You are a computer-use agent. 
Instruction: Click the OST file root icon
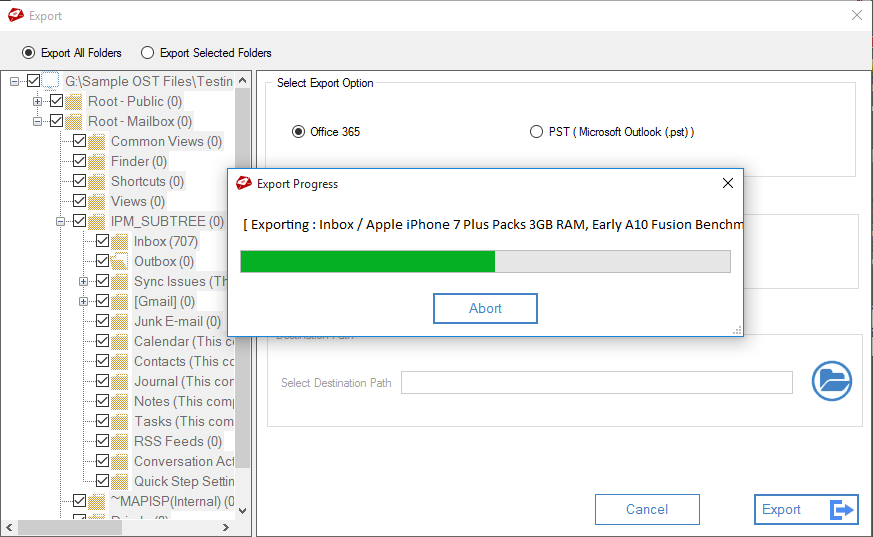coord(51,81)
